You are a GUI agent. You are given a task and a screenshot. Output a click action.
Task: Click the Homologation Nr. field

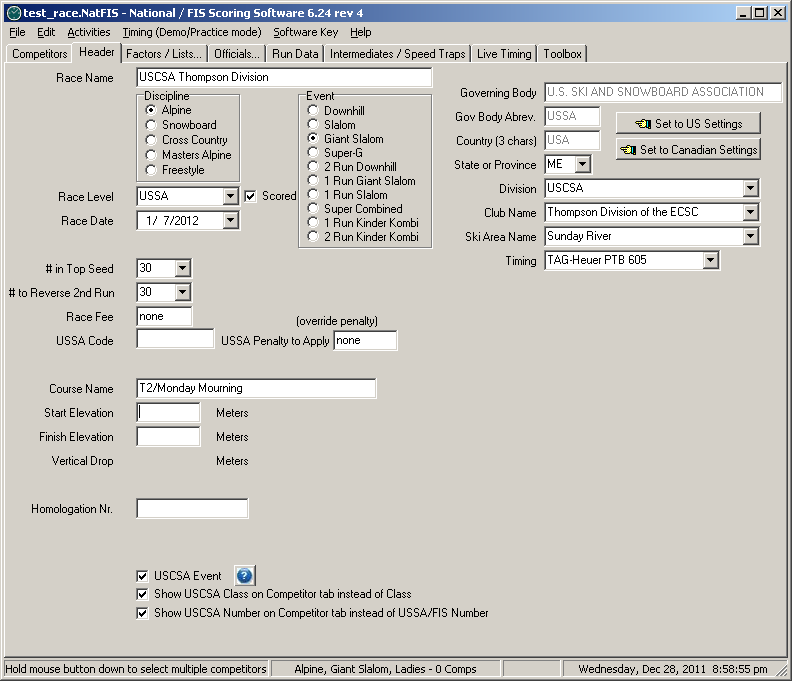[192, 508]
